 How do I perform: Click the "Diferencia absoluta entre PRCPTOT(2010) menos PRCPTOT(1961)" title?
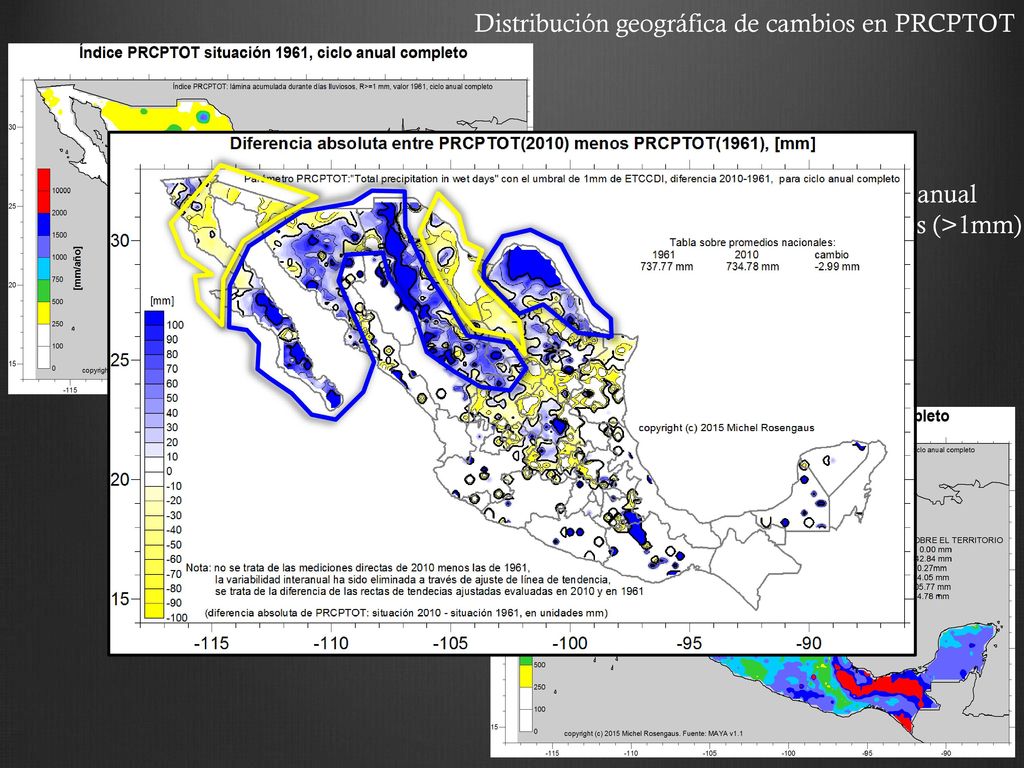(x=522, y=144)
